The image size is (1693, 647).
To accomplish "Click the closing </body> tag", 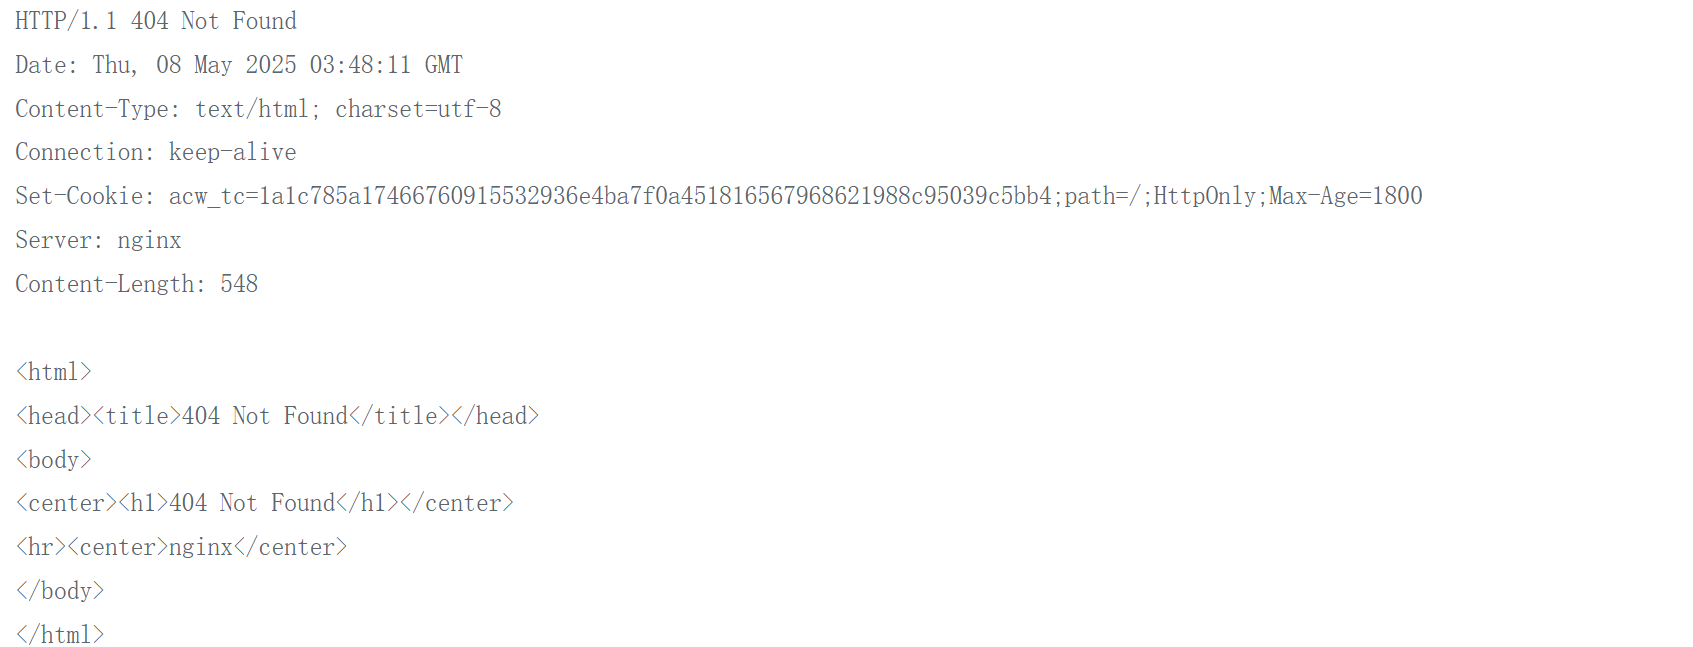I will (x=60, y=591).
